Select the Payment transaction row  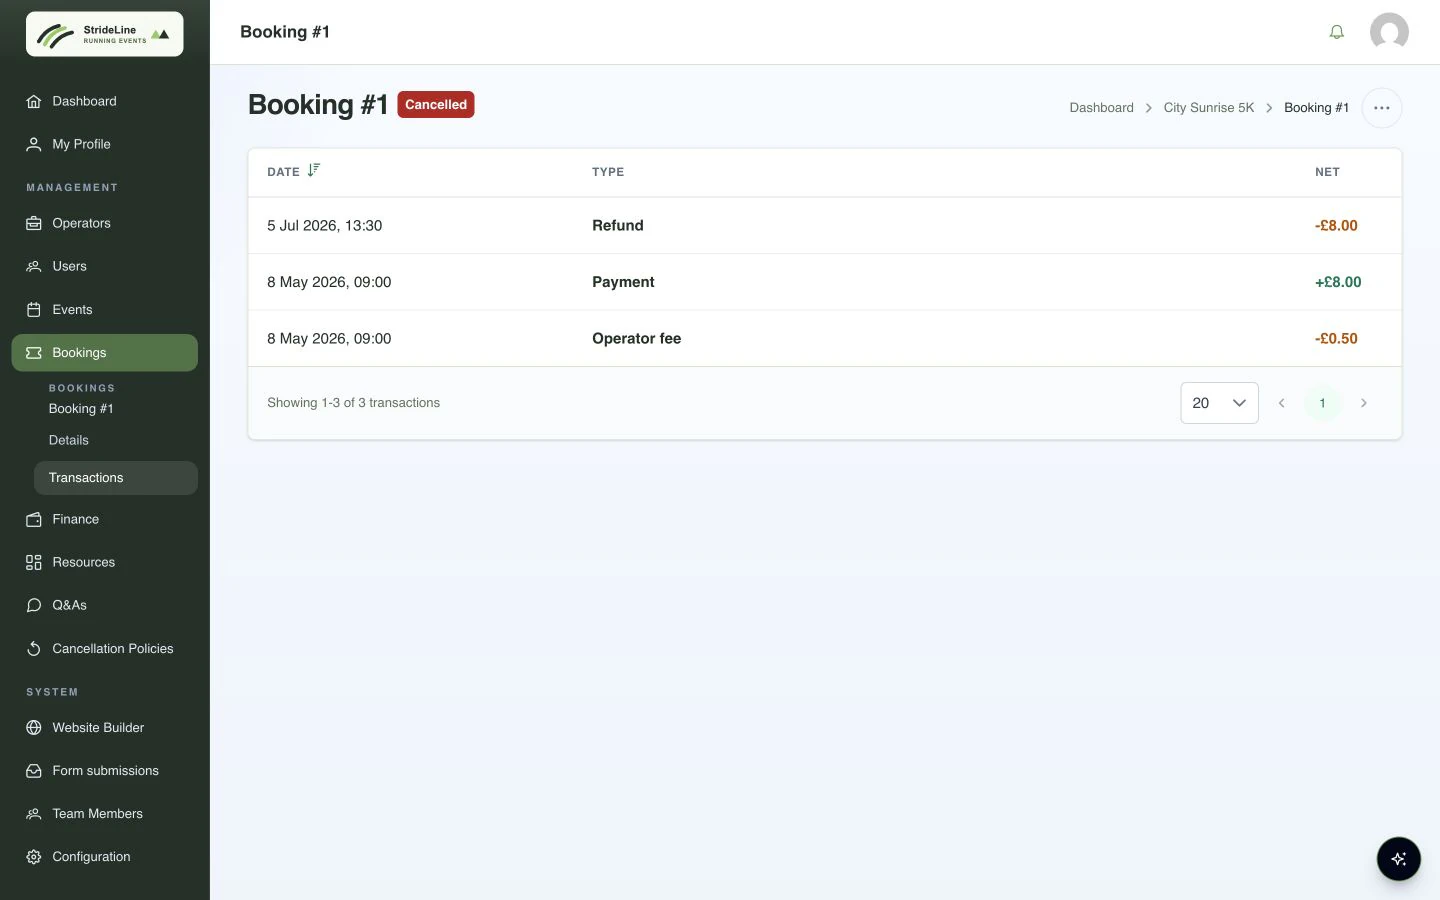click(825, 282)
